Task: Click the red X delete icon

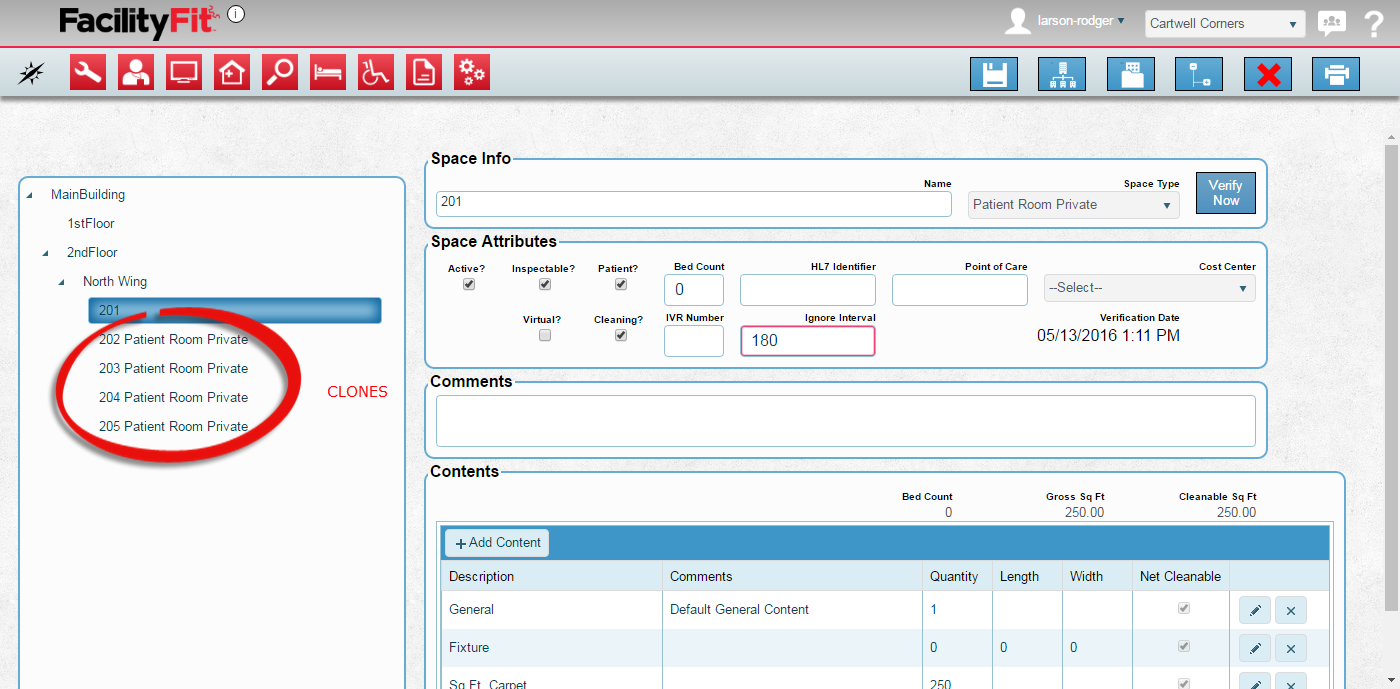Action: coord(1267,75)
